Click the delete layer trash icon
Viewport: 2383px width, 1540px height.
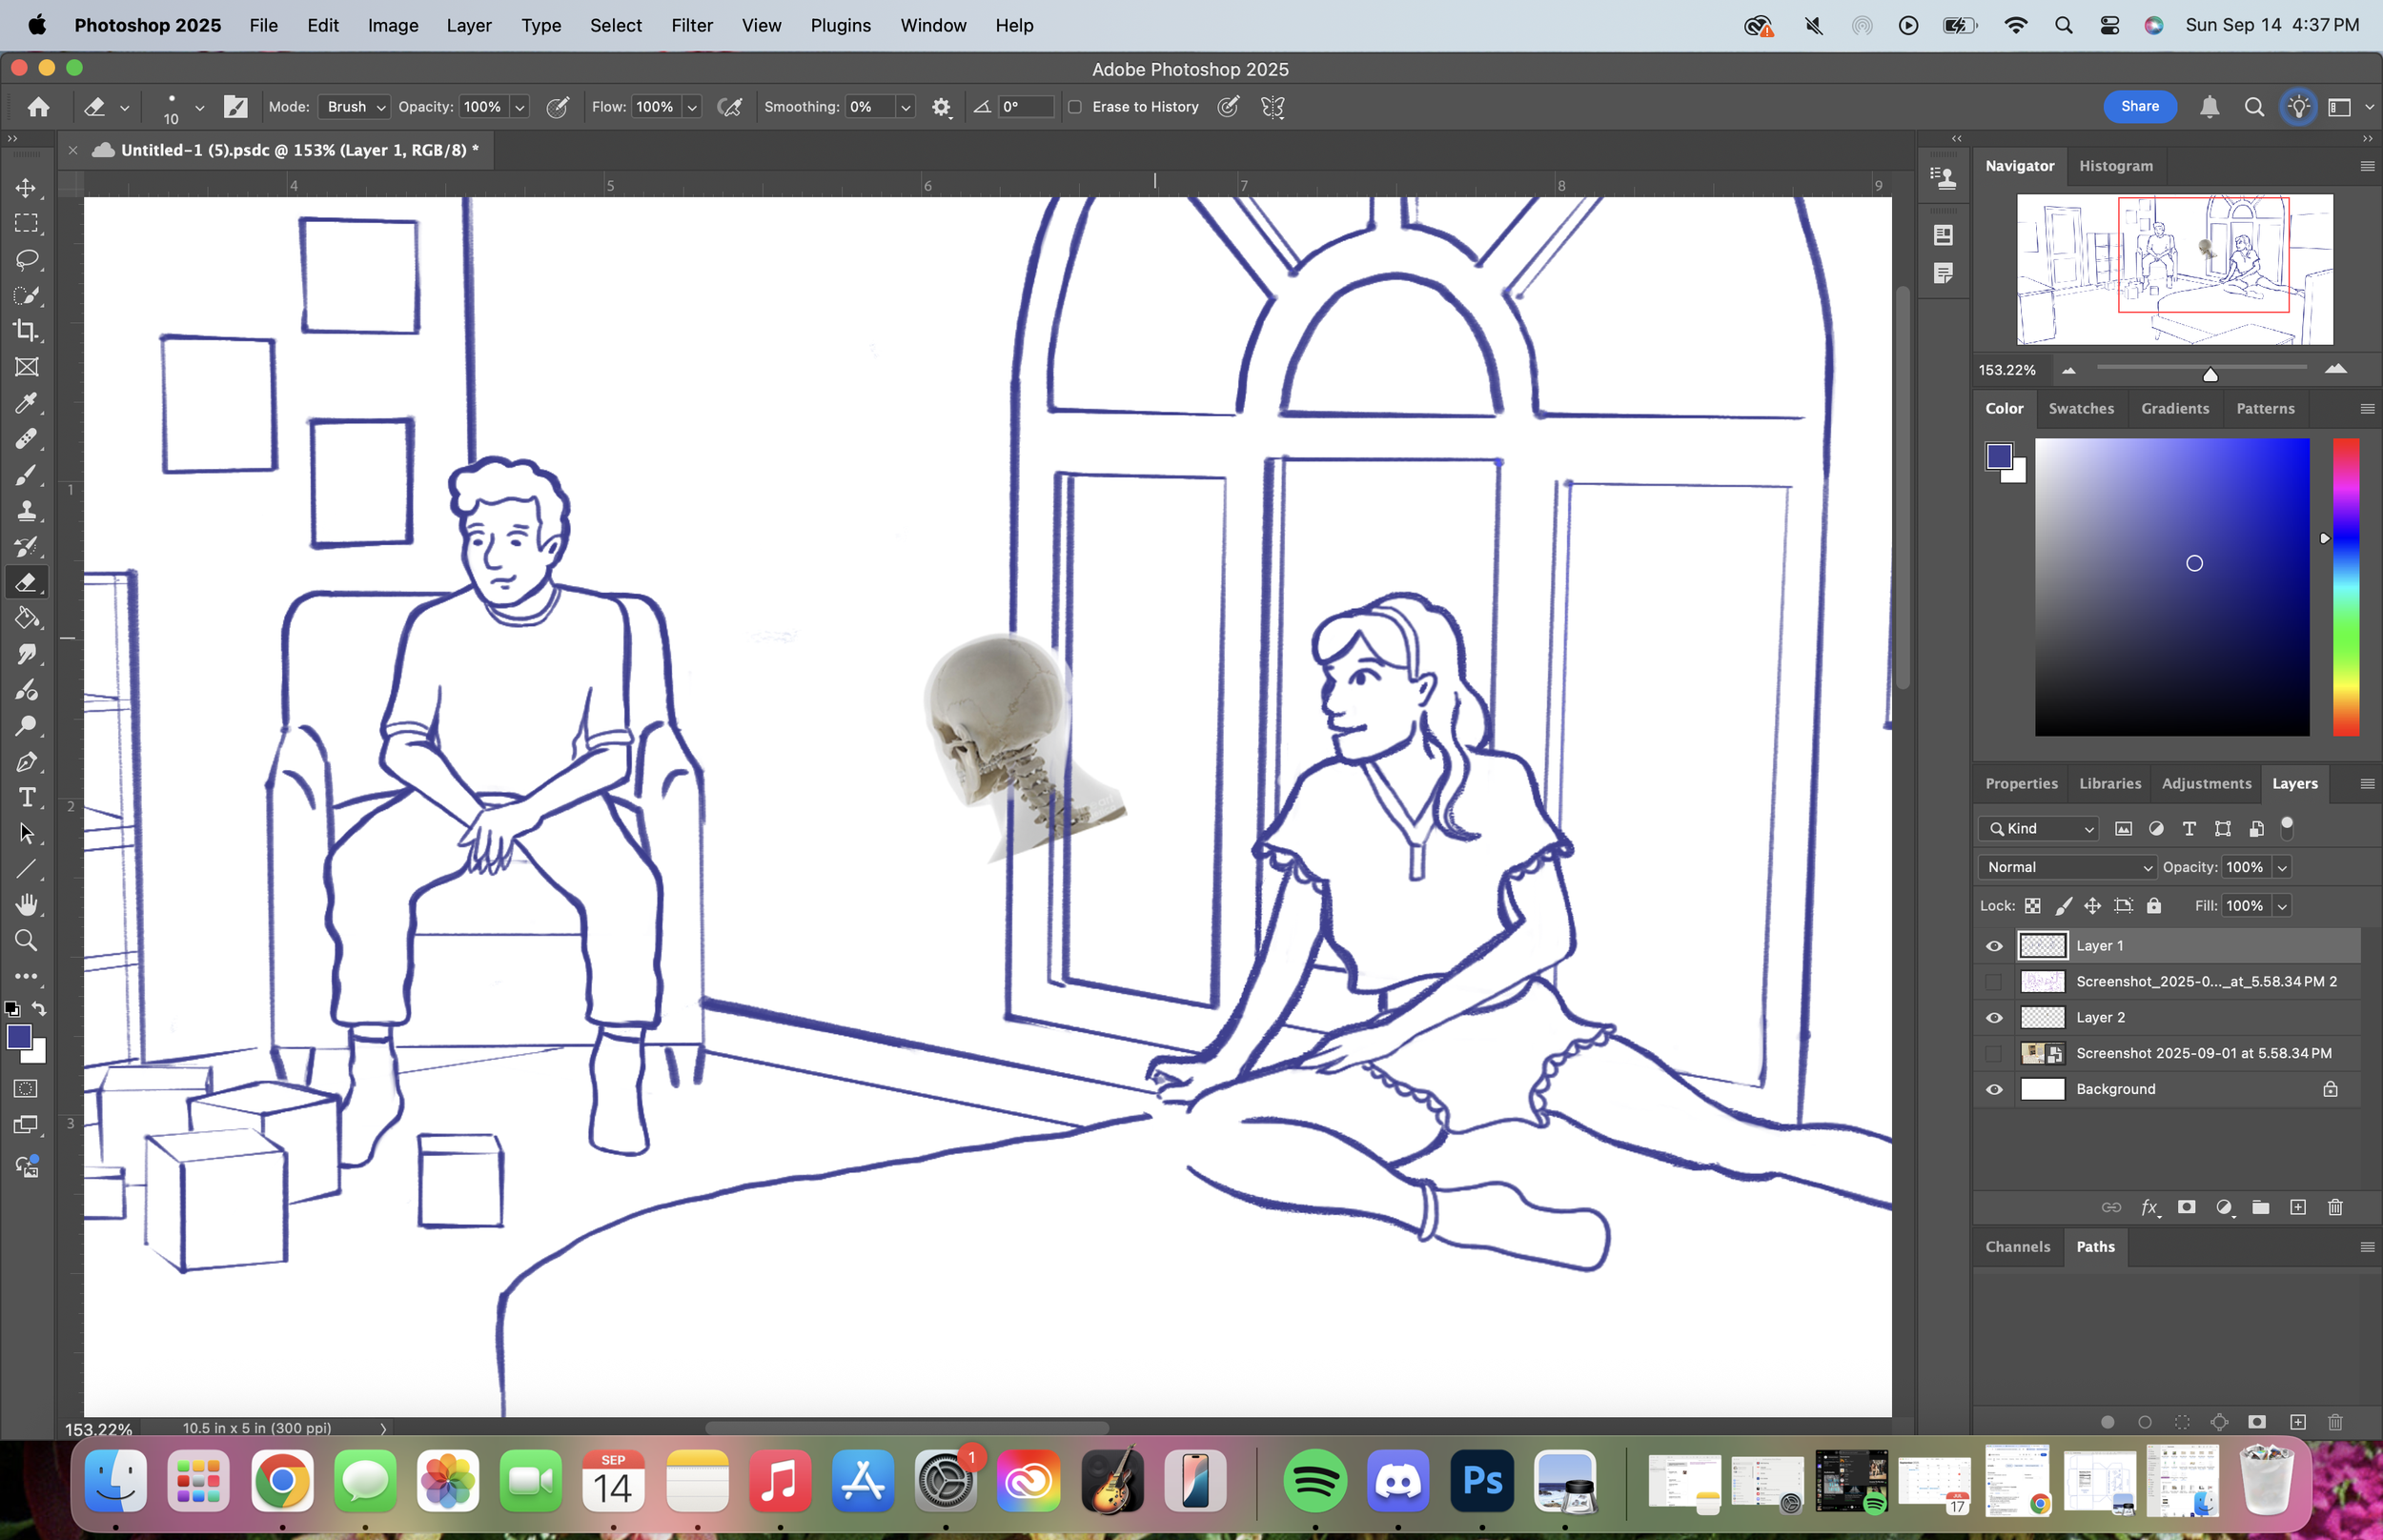[2335, 1207]
